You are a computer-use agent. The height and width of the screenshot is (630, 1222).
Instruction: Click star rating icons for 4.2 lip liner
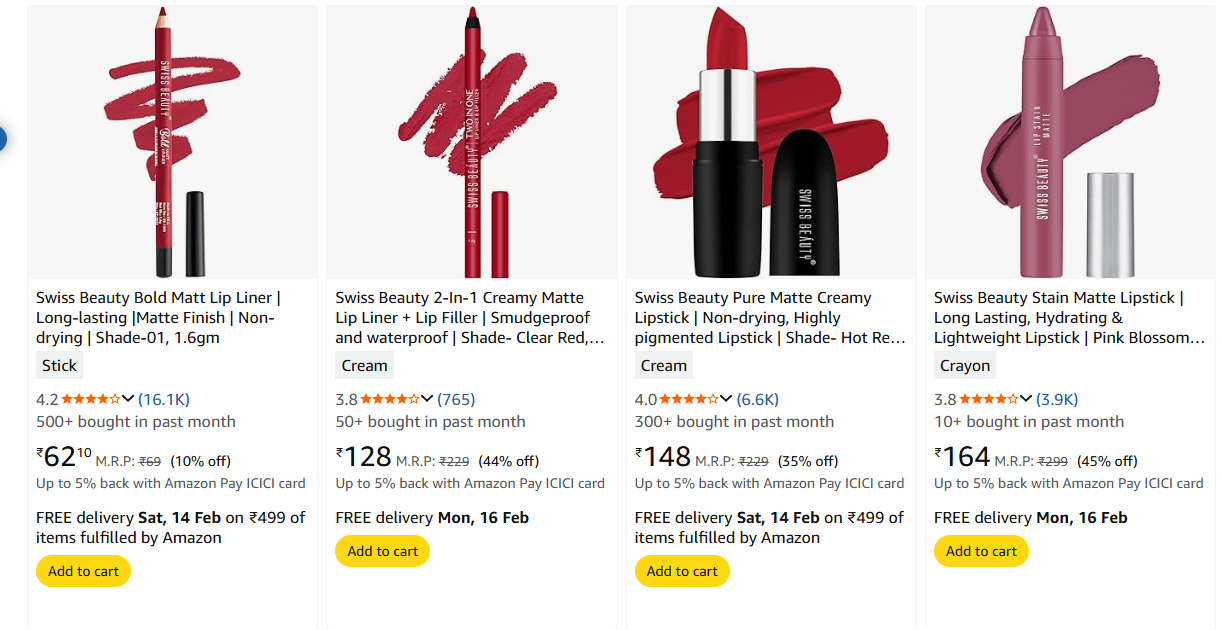[90, 399]
